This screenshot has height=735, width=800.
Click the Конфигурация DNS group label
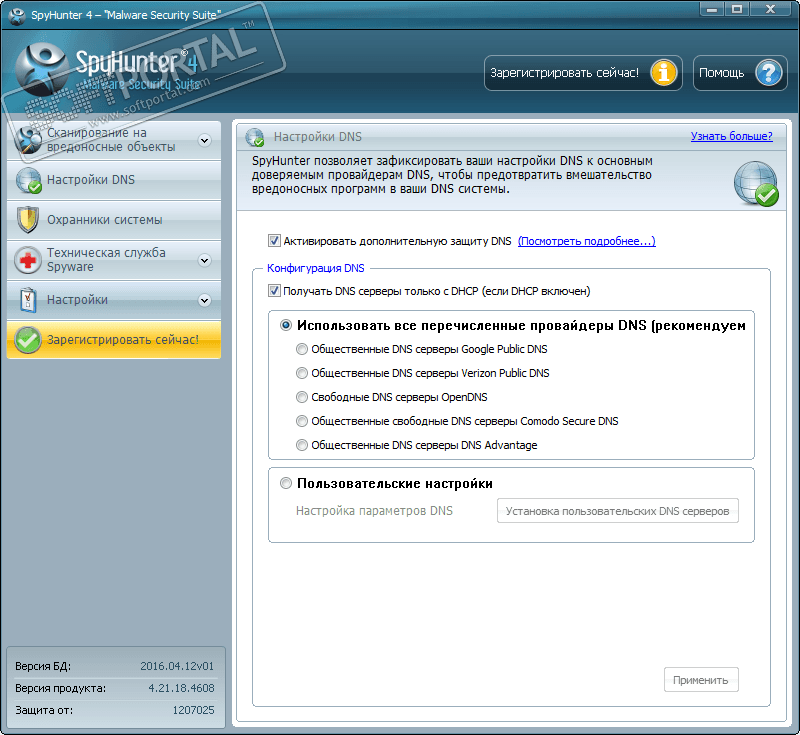[316, 268]
